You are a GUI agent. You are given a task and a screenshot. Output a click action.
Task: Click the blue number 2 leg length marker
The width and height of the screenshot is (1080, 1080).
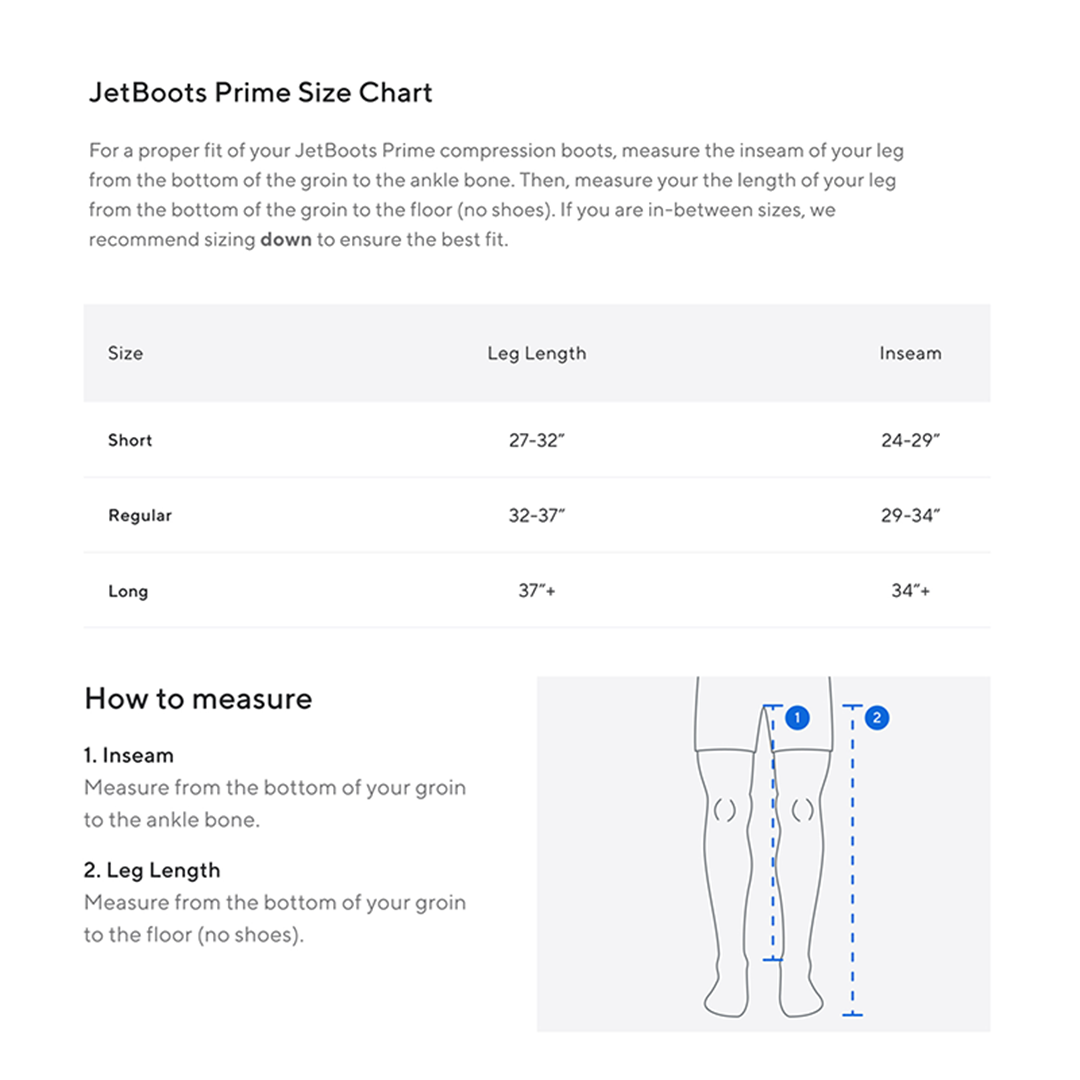click(876, 717)
